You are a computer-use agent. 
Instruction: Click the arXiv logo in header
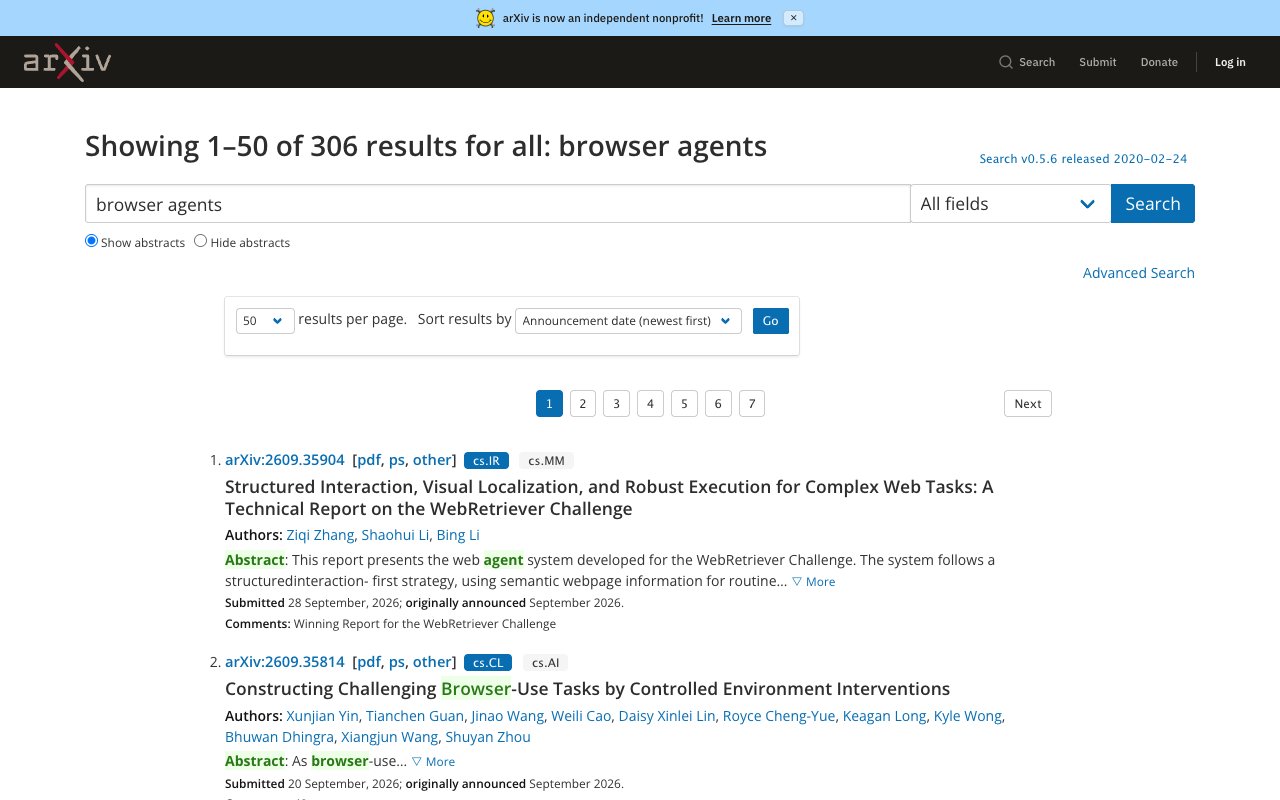[67, 62]
